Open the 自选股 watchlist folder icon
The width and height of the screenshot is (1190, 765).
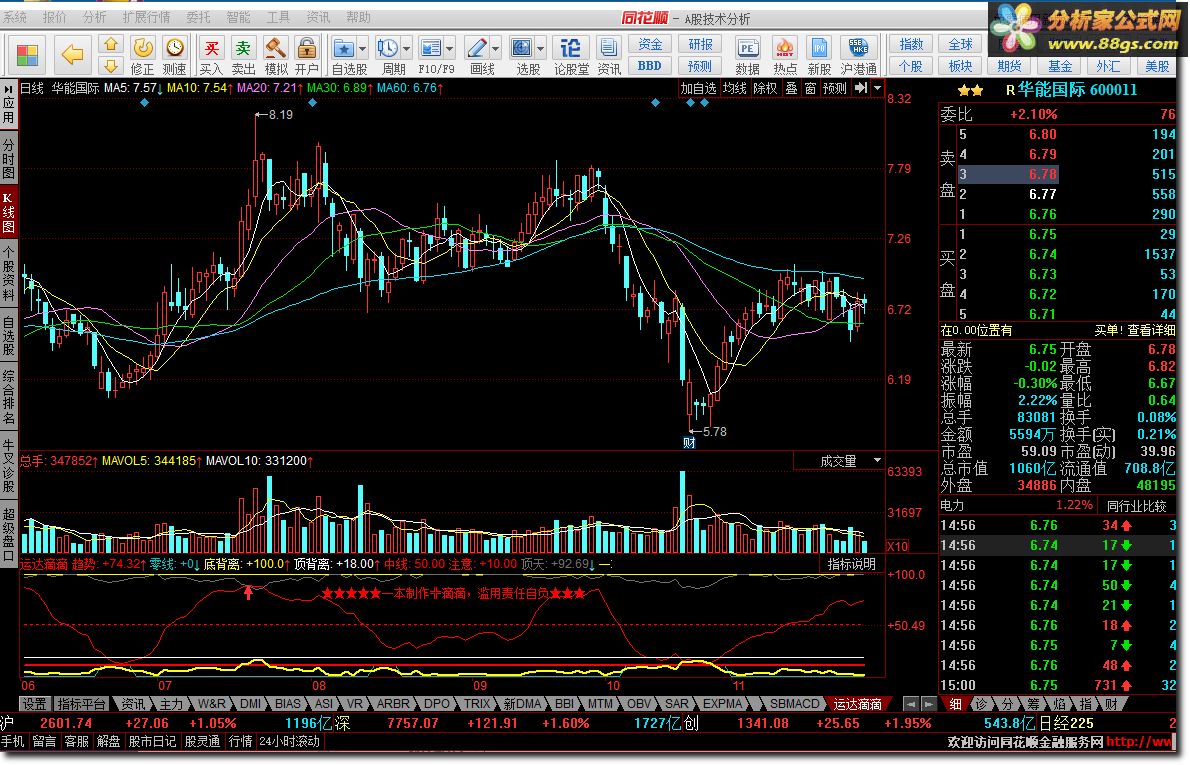[x=344, y=49]
